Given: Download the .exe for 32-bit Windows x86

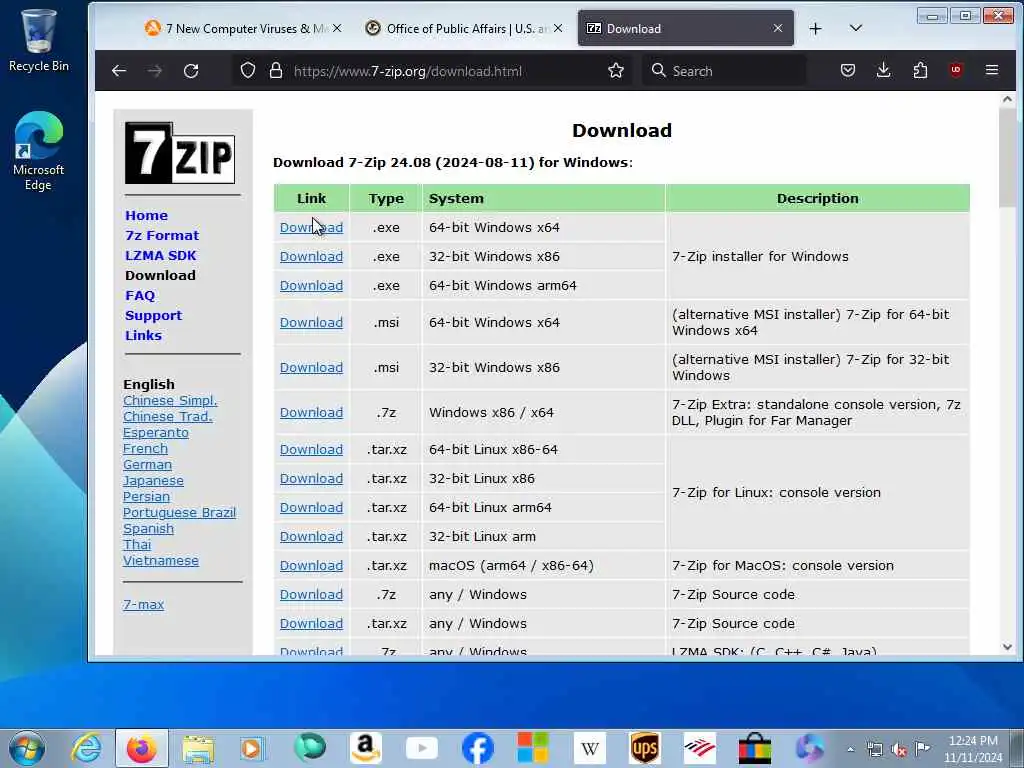Looking at the screenshot, I should point(311,257).
